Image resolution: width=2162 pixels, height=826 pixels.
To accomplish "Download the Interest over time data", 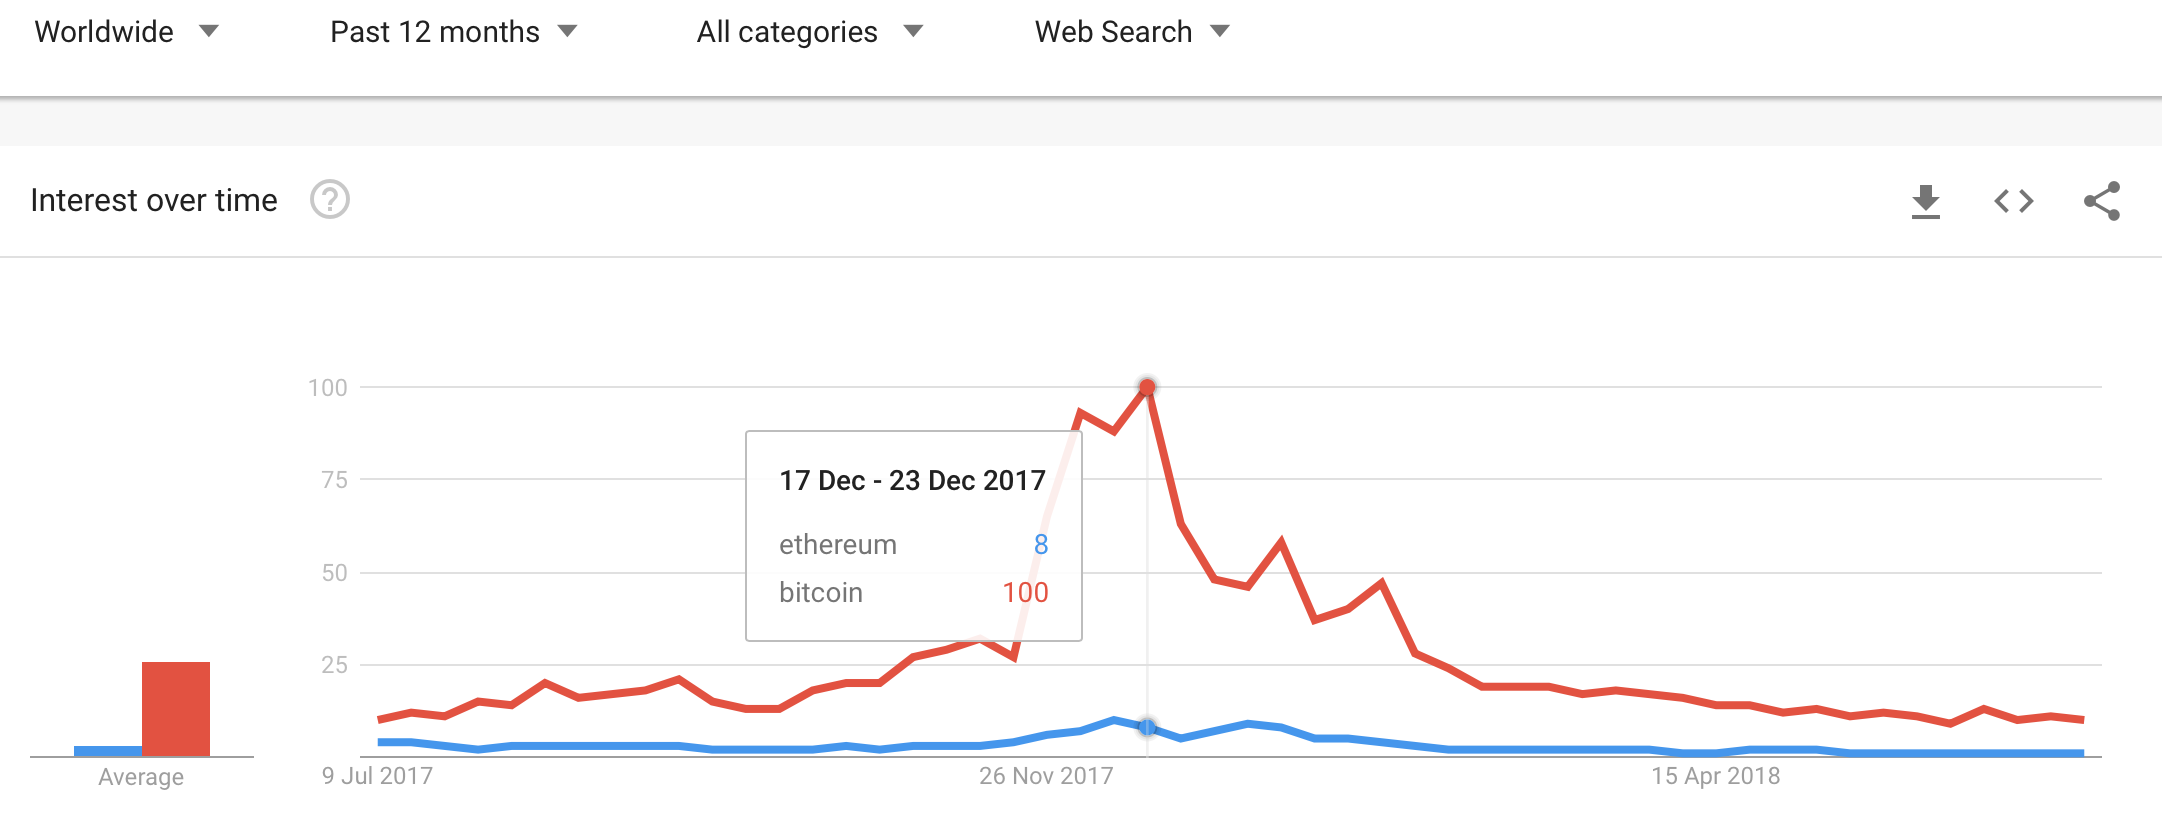I will (1925, 201).
